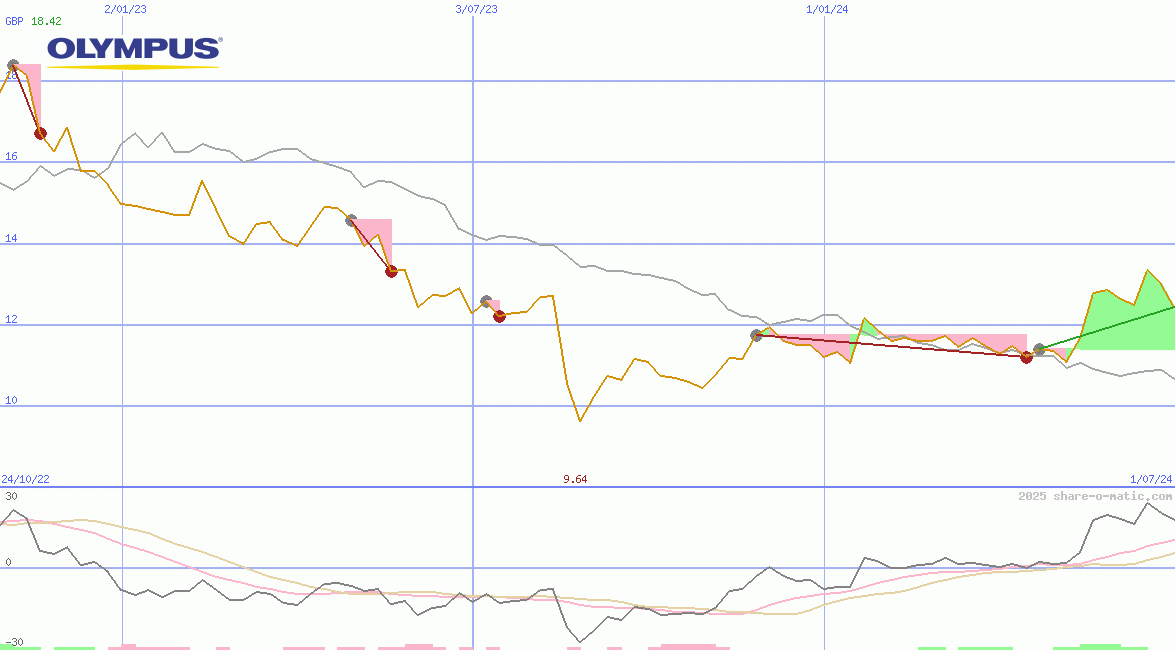Click the GBP 18.42 price label
The height and width of the screenshot is (650, 1175).
[33, 21]
